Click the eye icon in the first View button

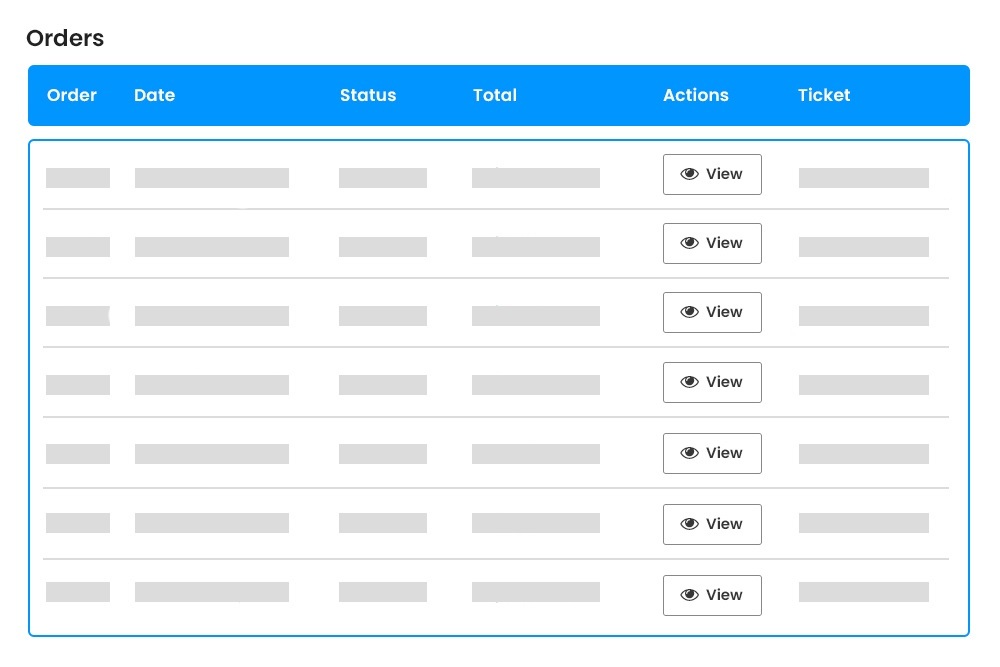[x=689, y=174]
